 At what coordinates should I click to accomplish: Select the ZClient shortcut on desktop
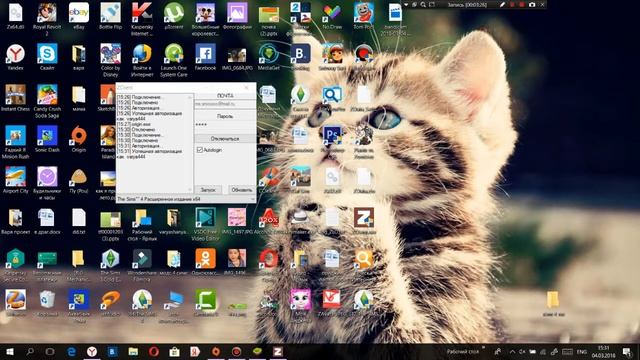click(x=364, y=221)
